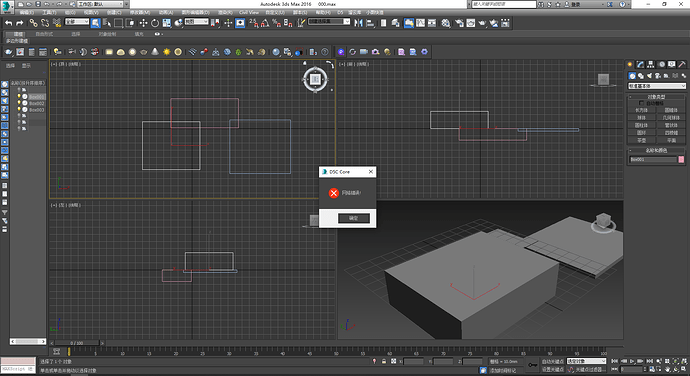The image size is (690, 376).
Task: Select the Lights category icon in Create panel
Action: click(x=650, y=76)
